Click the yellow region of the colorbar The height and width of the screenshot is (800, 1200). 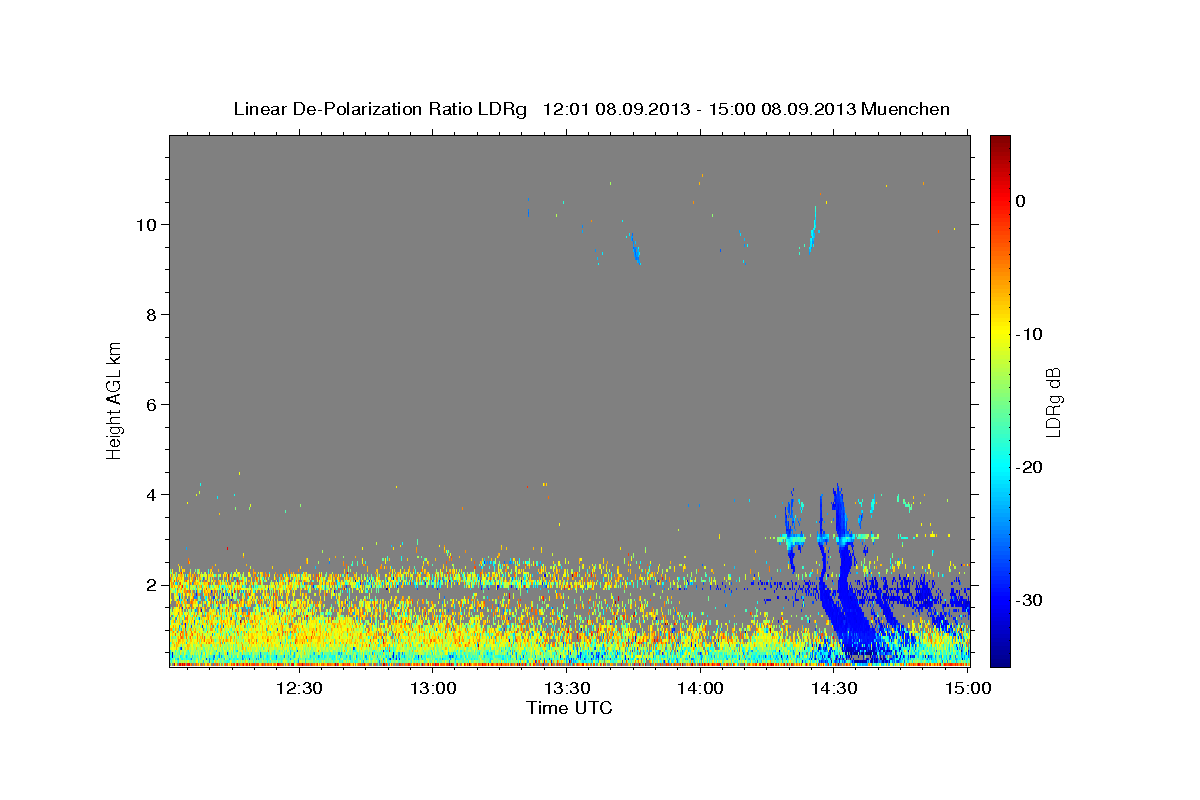click(x=1000, y=334)
